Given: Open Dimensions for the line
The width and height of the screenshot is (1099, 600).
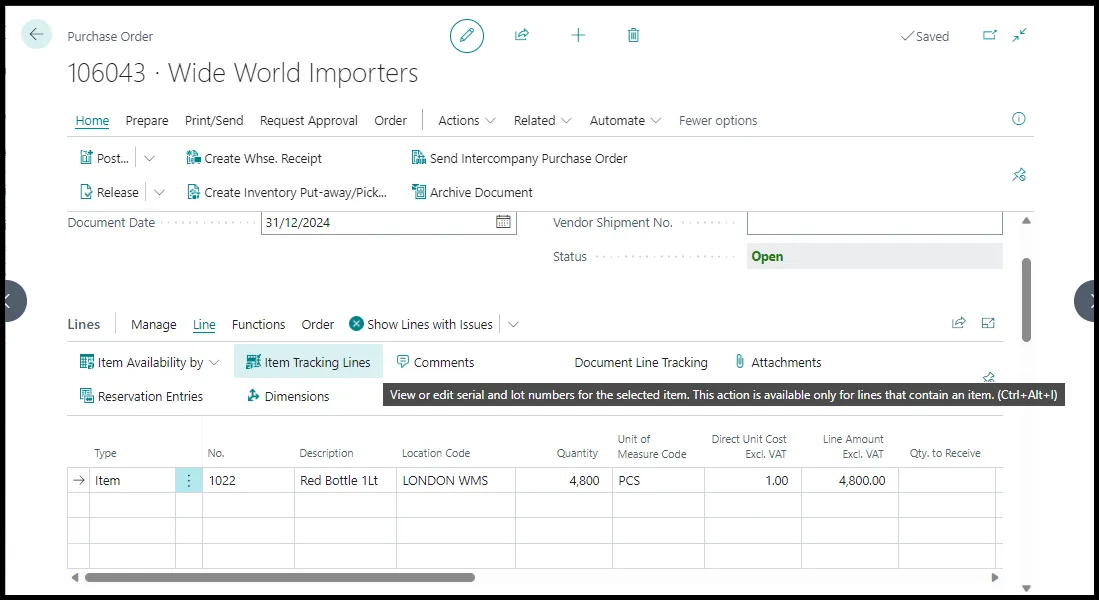Looking at the screenshot, I should [x=288, y=396].
